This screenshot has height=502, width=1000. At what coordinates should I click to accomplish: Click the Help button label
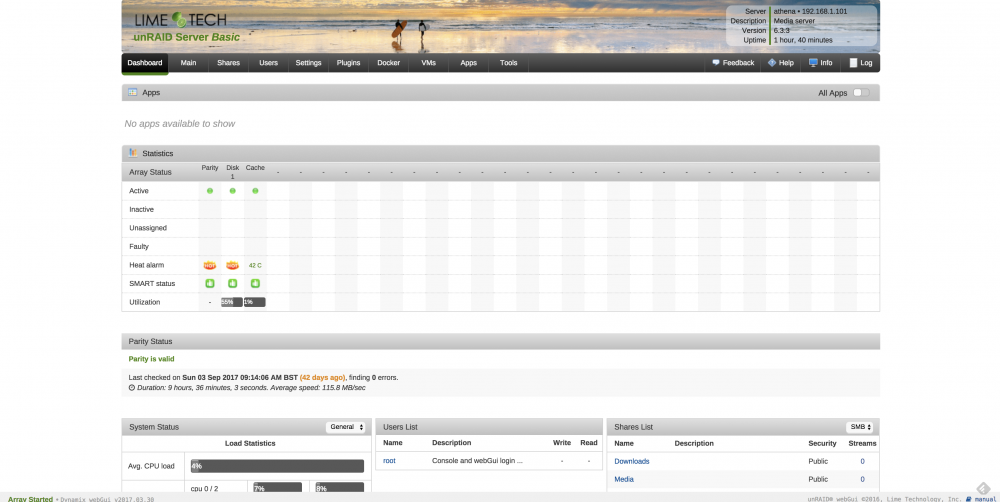(786, 63)
